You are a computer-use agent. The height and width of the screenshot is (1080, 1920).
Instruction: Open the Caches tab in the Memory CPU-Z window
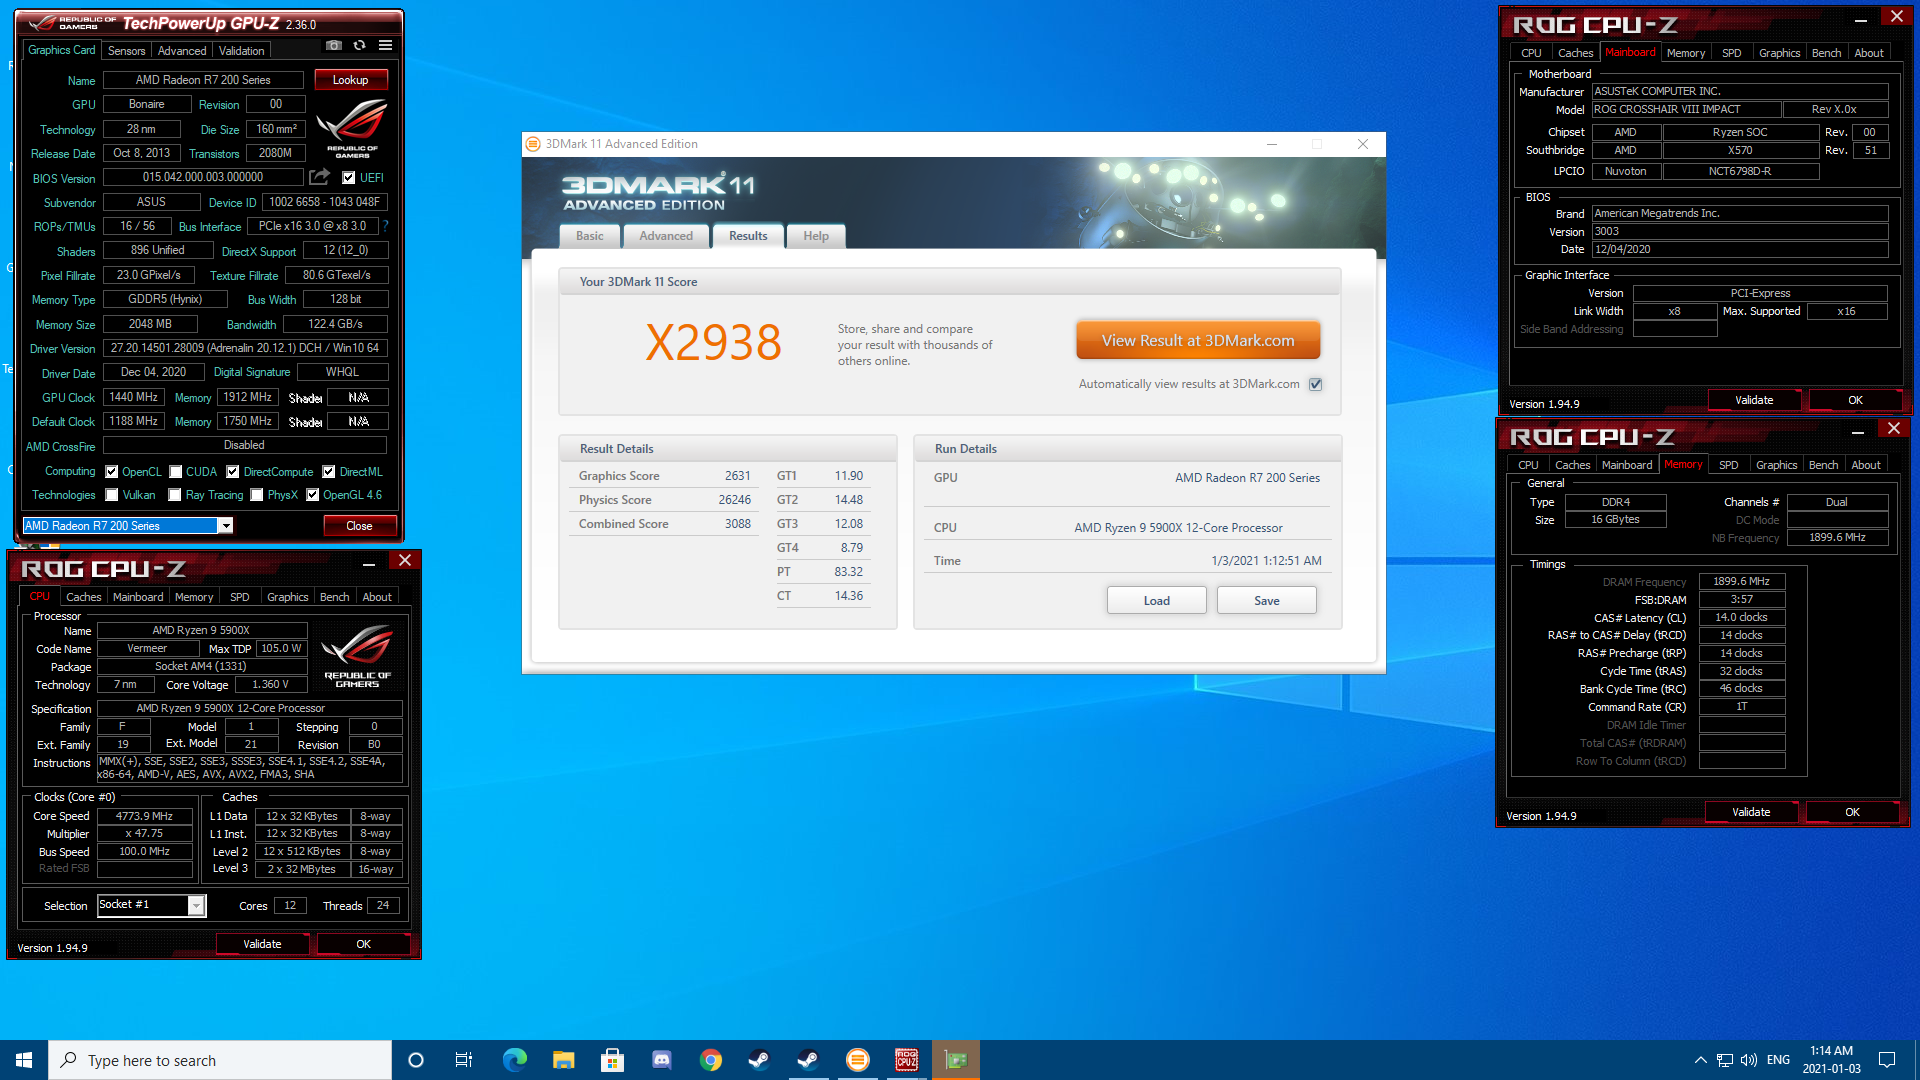1572,465
